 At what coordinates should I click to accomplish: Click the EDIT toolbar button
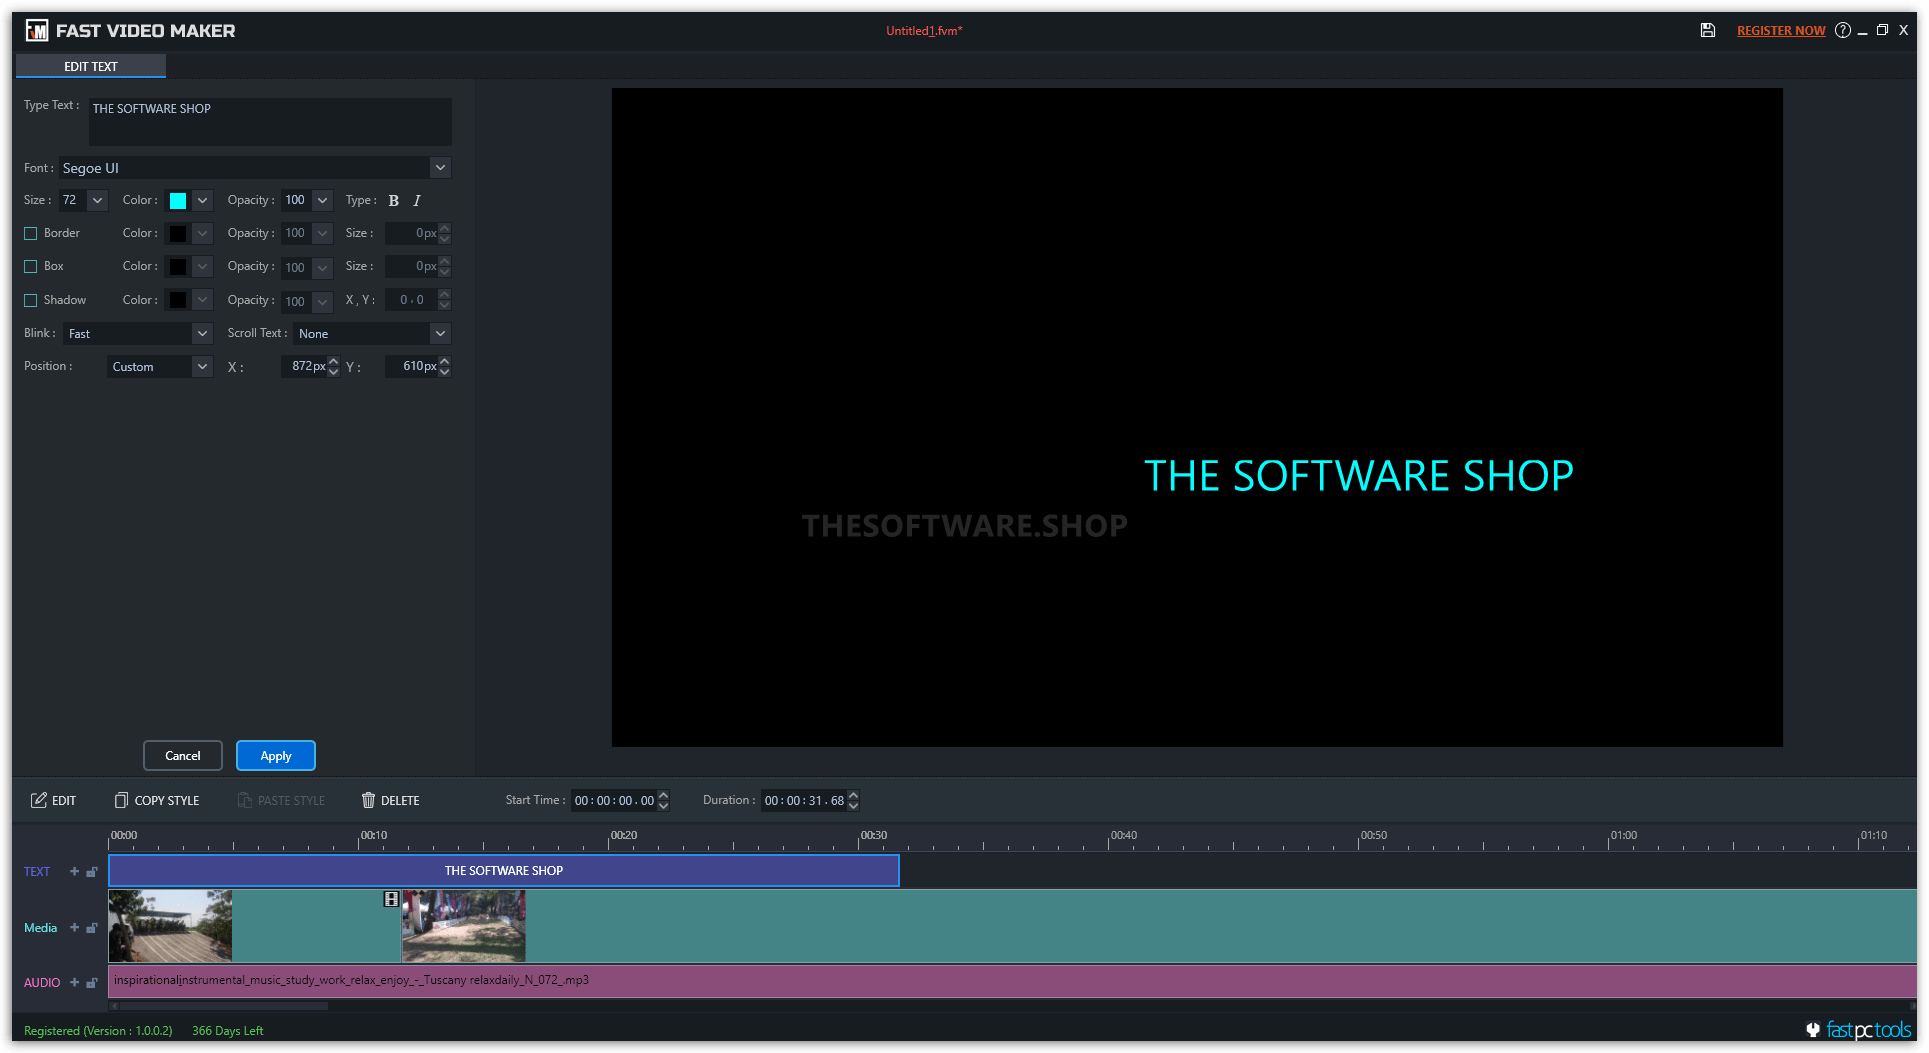[x=53, y=801]
